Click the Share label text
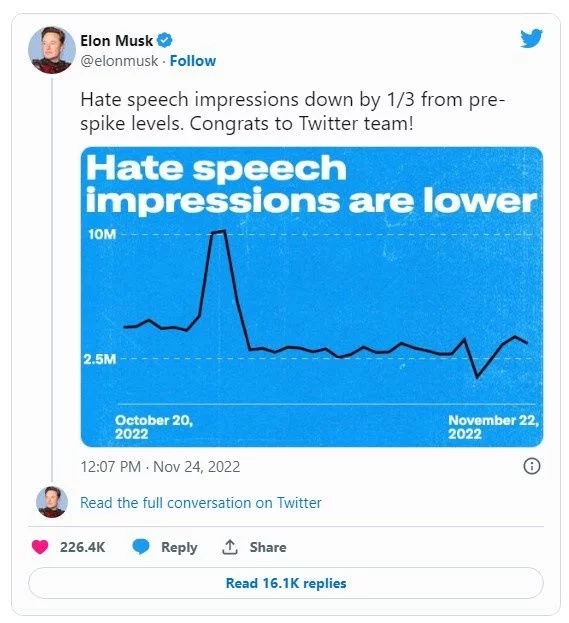The width and height of the screenshot is (569, 623). pyautogui.click(x=268, y=547)
